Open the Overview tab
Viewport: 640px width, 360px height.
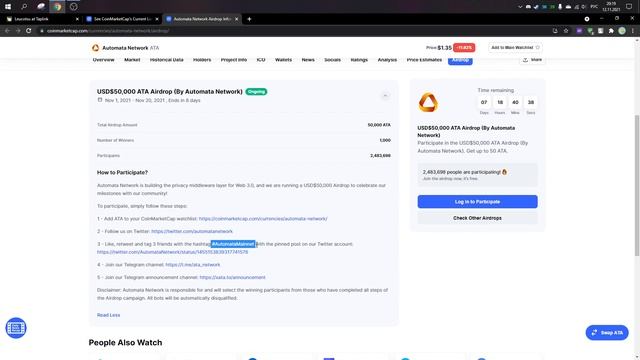[x=104, y=60]
